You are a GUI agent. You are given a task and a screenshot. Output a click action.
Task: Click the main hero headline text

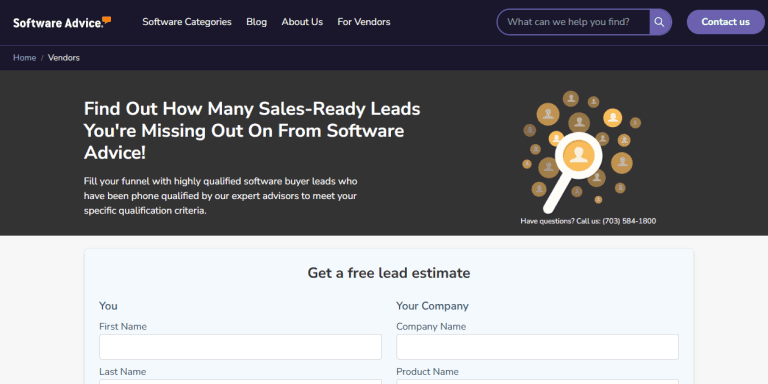point(252,131)
